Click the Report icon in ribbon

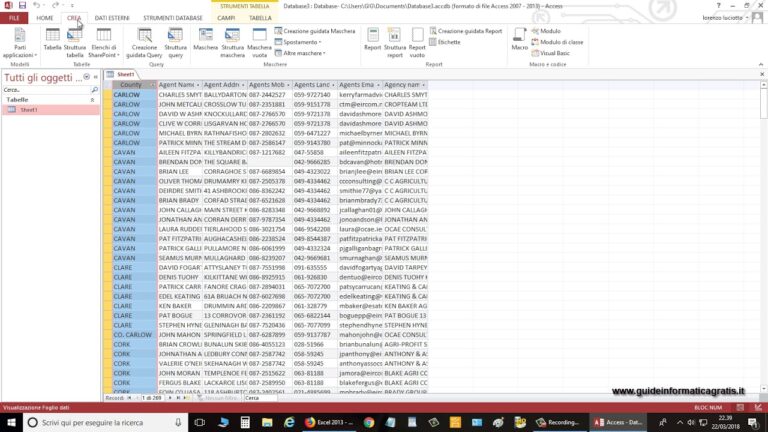372,40
